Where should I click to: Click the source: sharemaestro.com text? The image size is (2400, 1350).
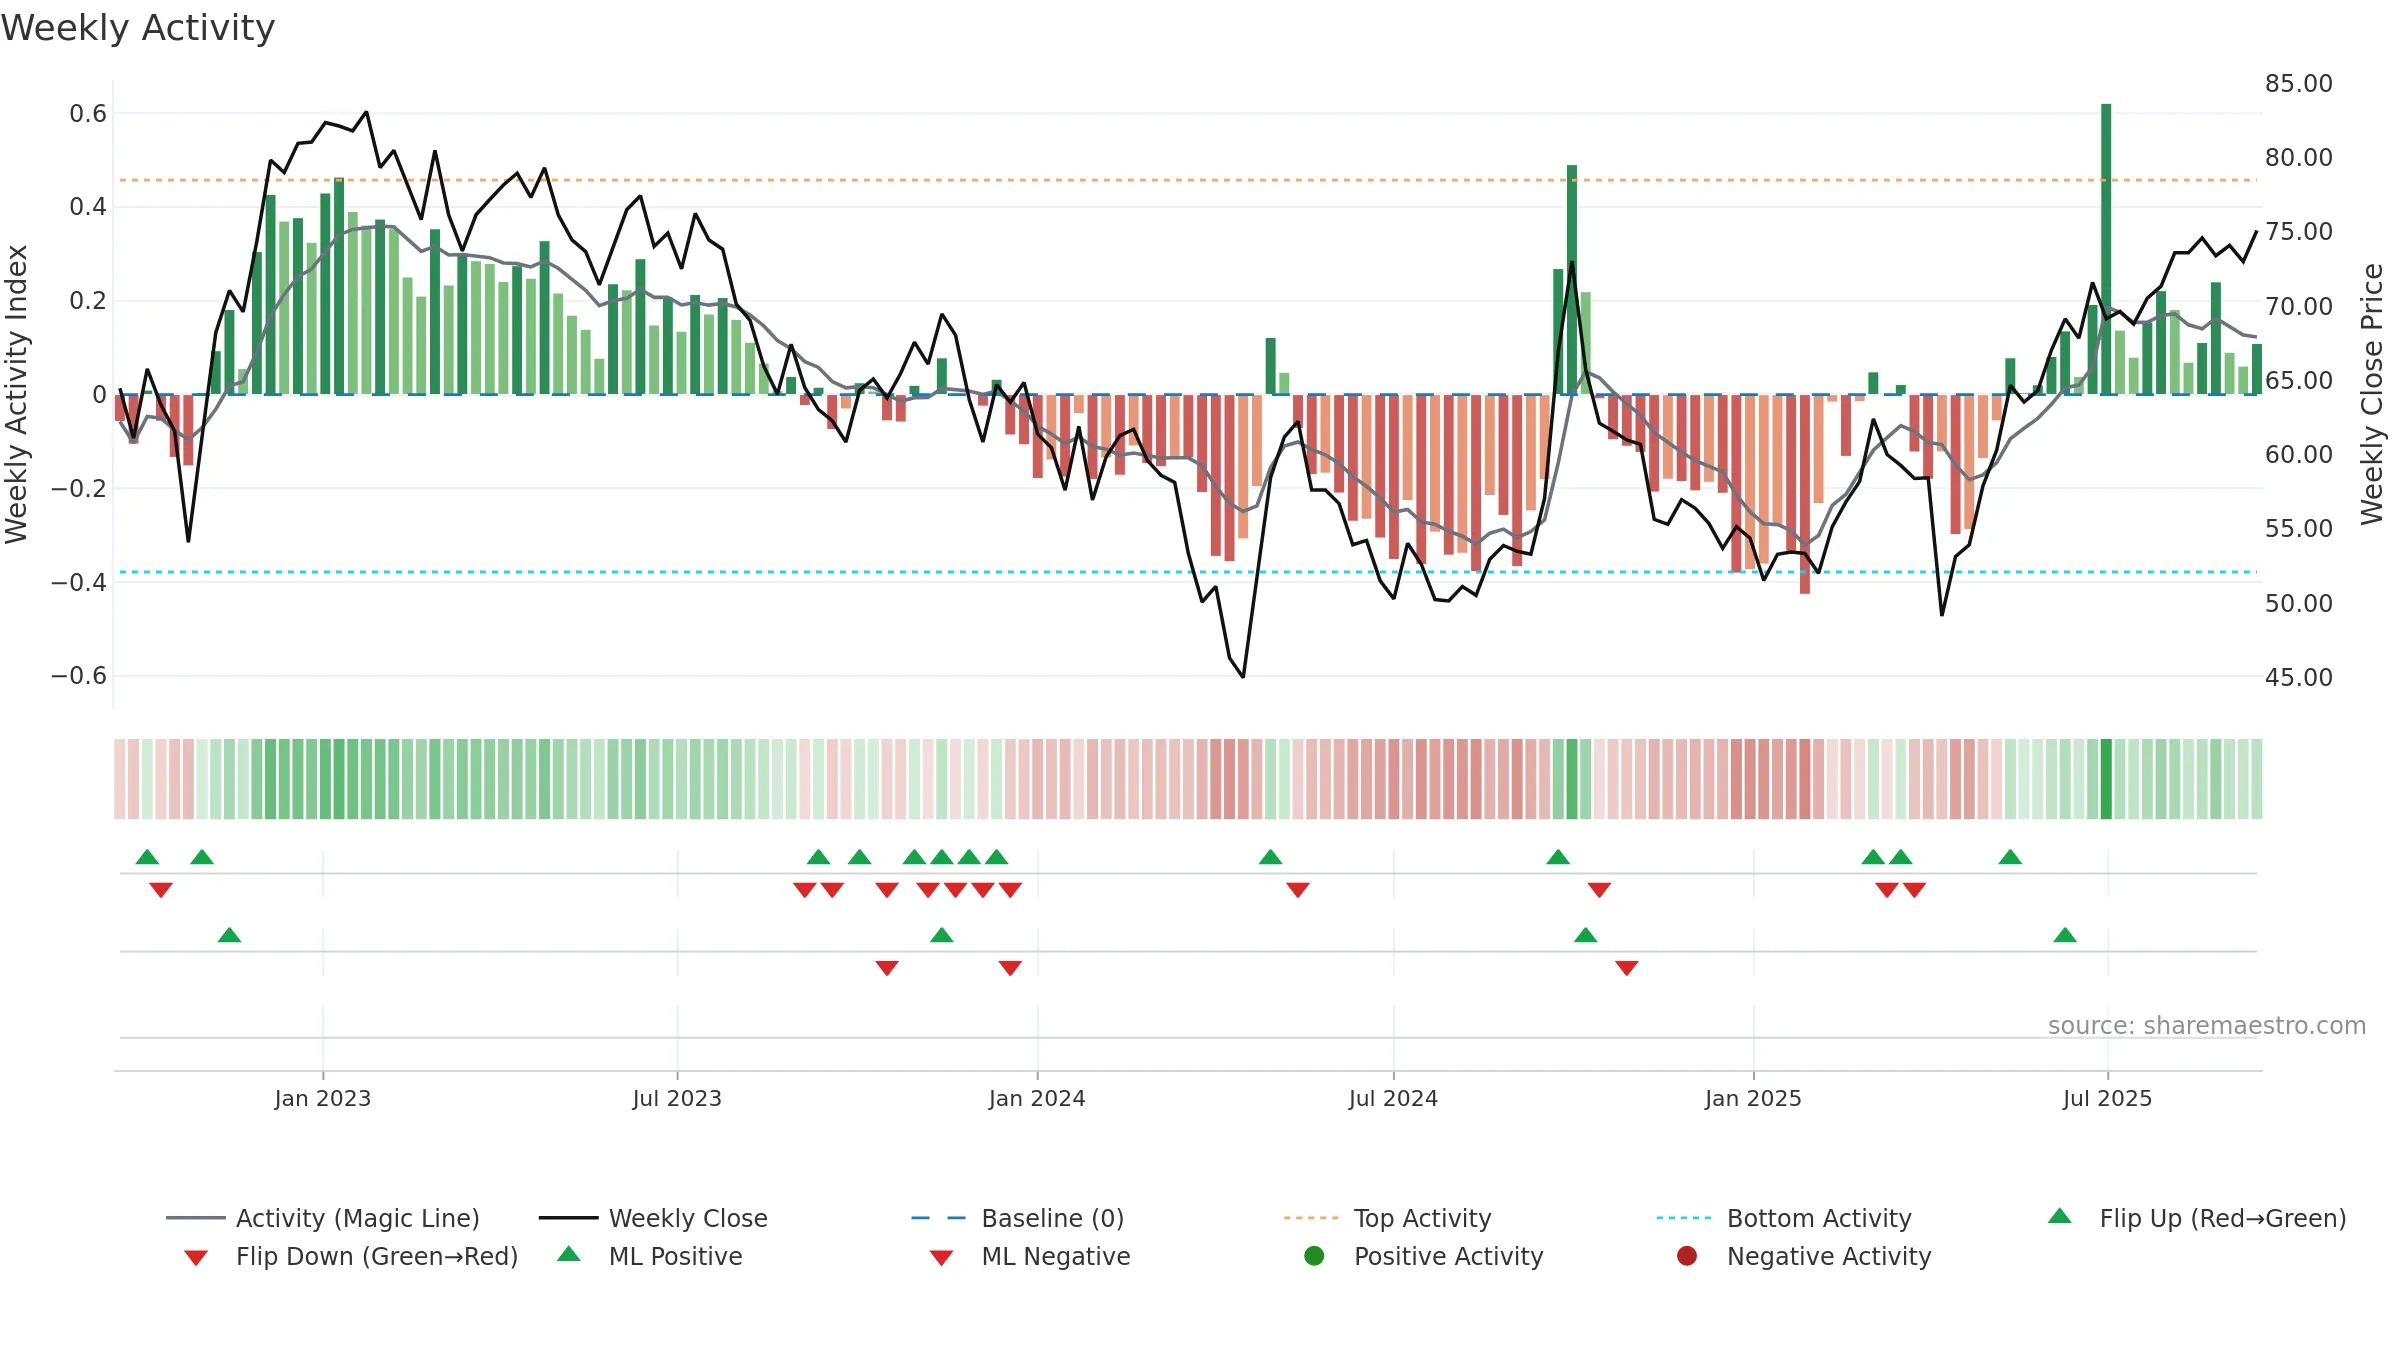2207,1025
